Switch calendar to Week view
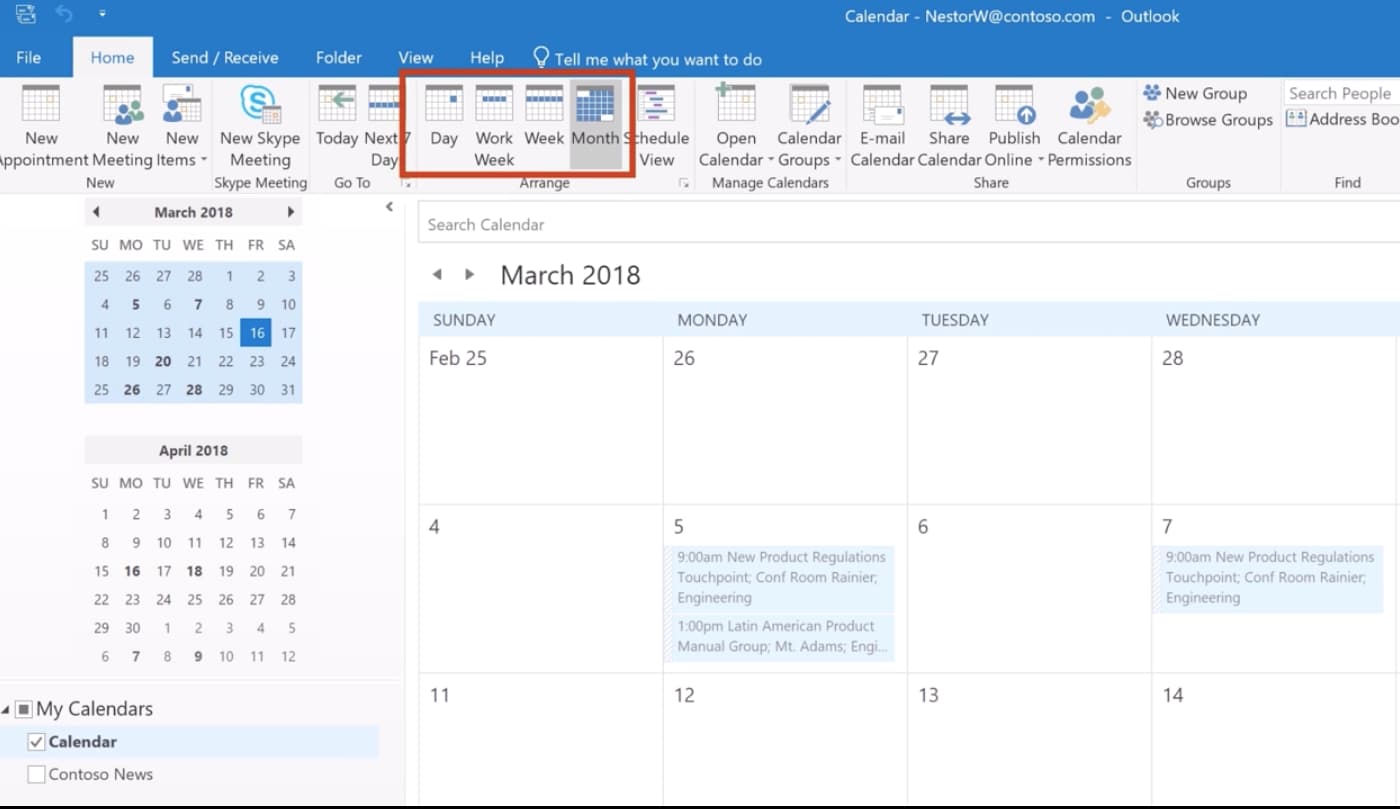 (544, 118)
